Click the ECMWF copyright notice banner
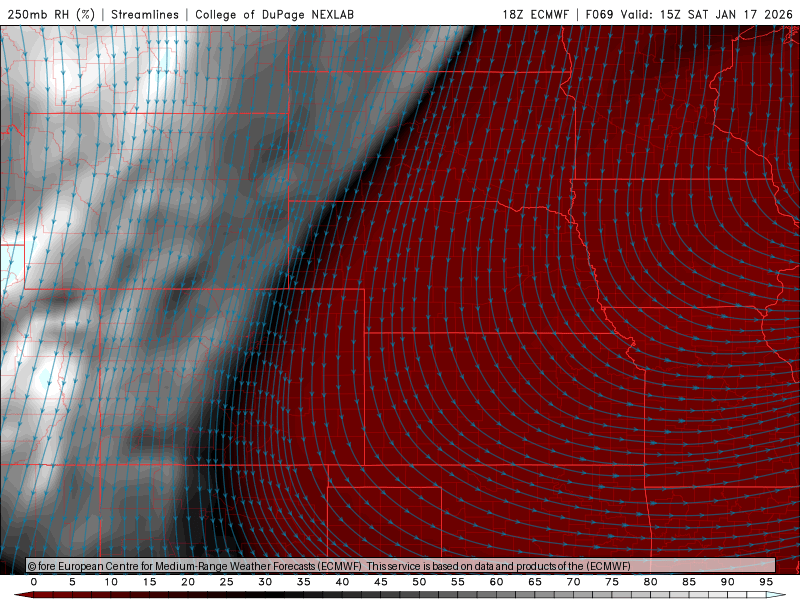The height and width of the screenshot is (600, 800). click(x=401, y=566)
